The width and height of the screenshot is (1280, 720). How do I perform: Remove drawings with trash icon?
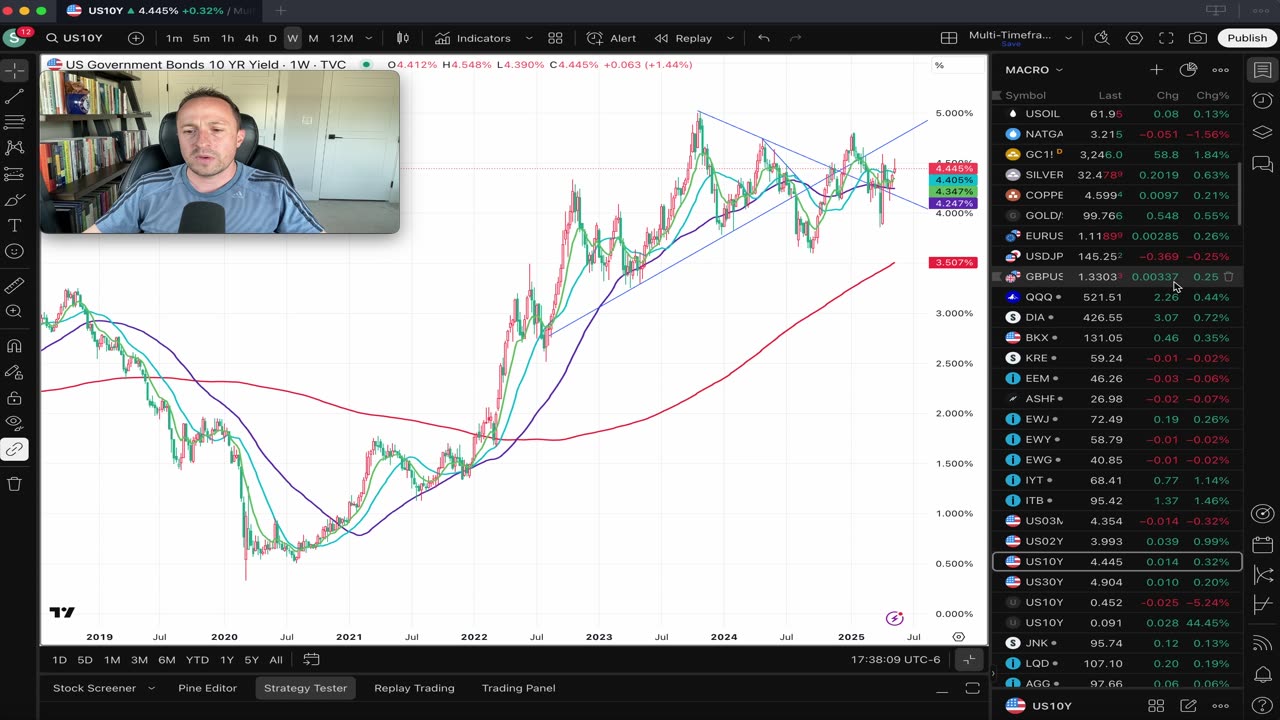[14, 484]
